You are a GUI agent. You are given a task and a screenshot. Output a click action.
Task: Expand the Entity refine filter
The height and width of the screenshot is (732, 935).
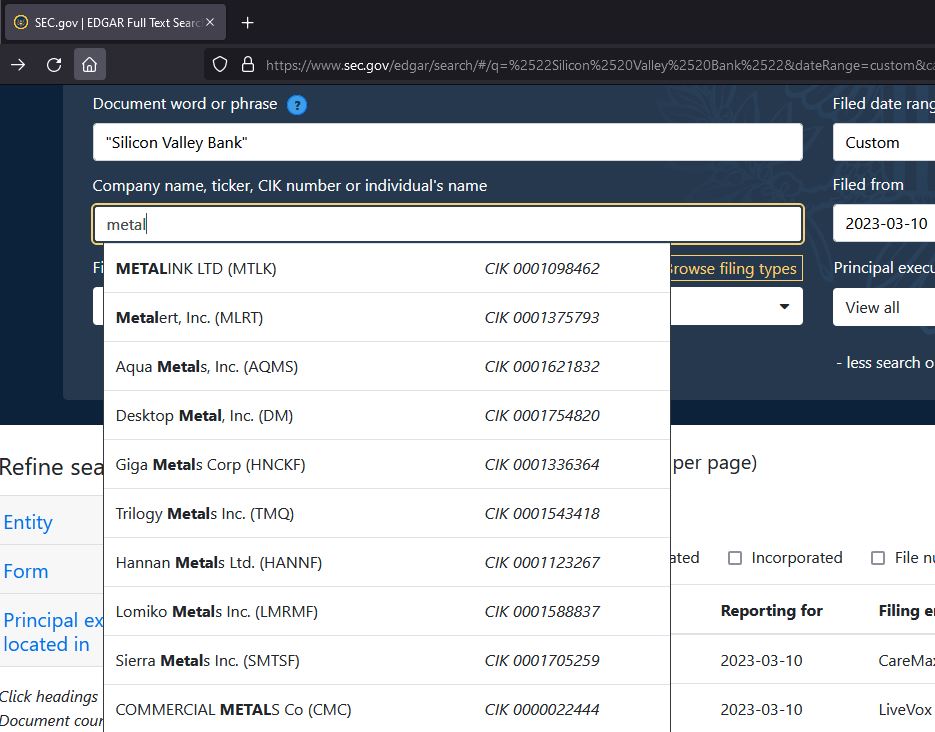click(28, 522)
